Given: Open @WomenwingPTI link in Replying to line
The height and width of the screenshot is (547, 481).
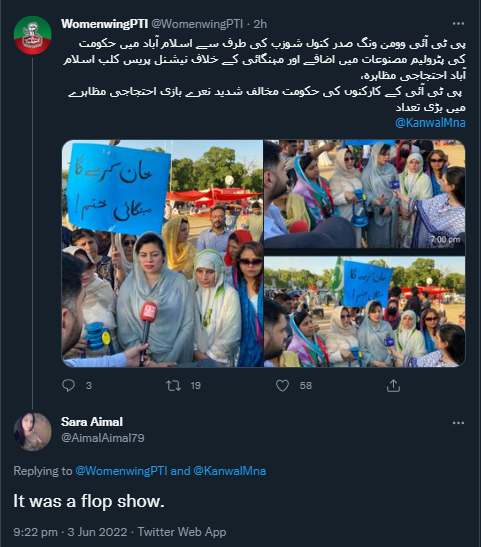Looking at the screenshot, I should click(121, 471).
